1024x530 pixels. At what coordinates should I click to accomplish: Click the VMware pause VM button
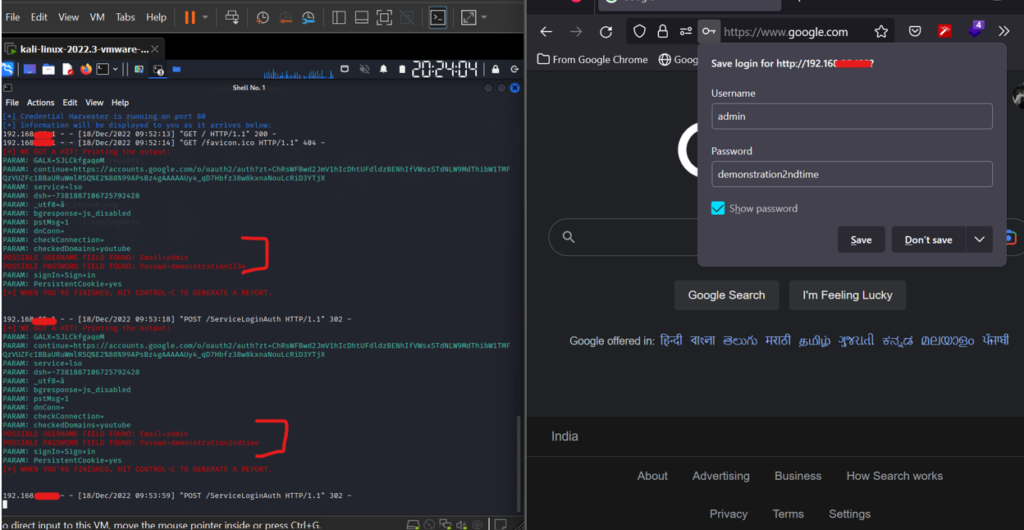click(x=190, y=17)
